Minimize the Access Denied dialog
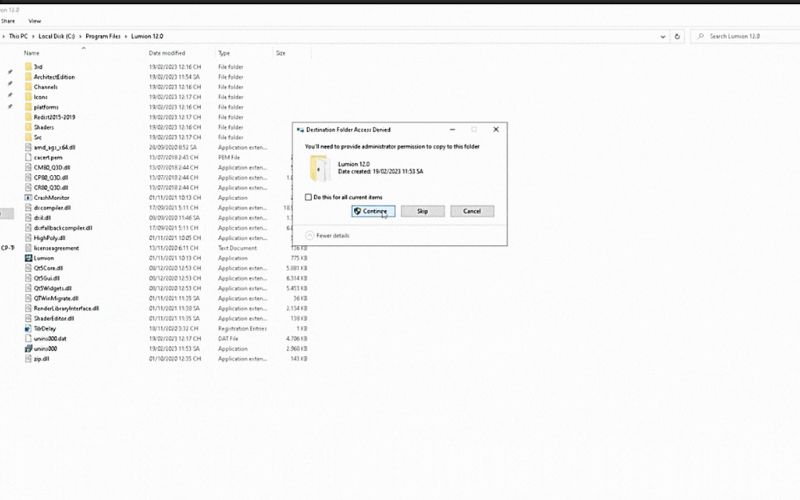 tap(452, 130)
